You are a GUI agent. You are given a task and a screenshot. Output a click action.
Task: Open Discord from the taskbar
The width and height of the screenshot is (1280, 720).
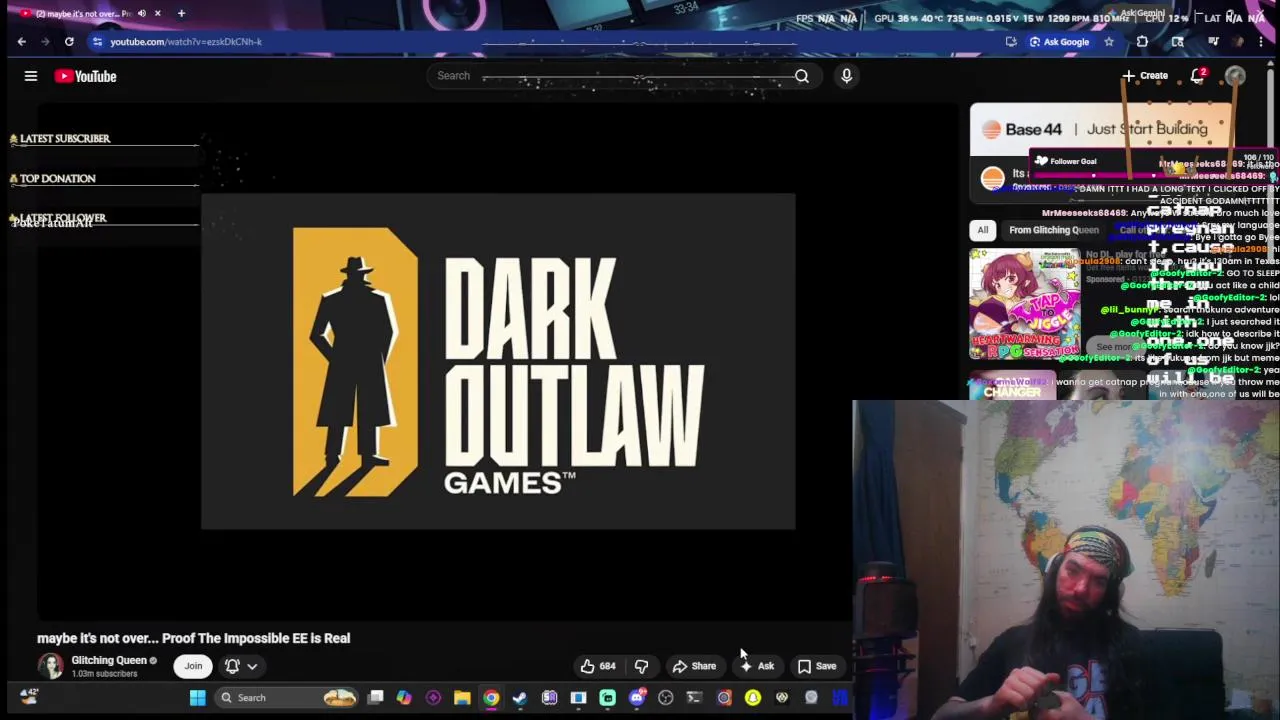point(637,698)
